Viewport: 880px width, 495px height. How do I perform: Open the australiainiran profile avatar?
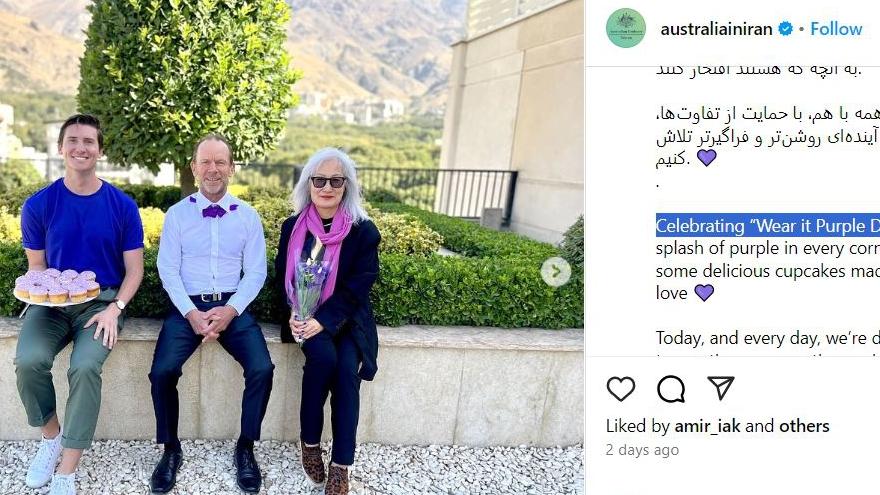(626, 28)
